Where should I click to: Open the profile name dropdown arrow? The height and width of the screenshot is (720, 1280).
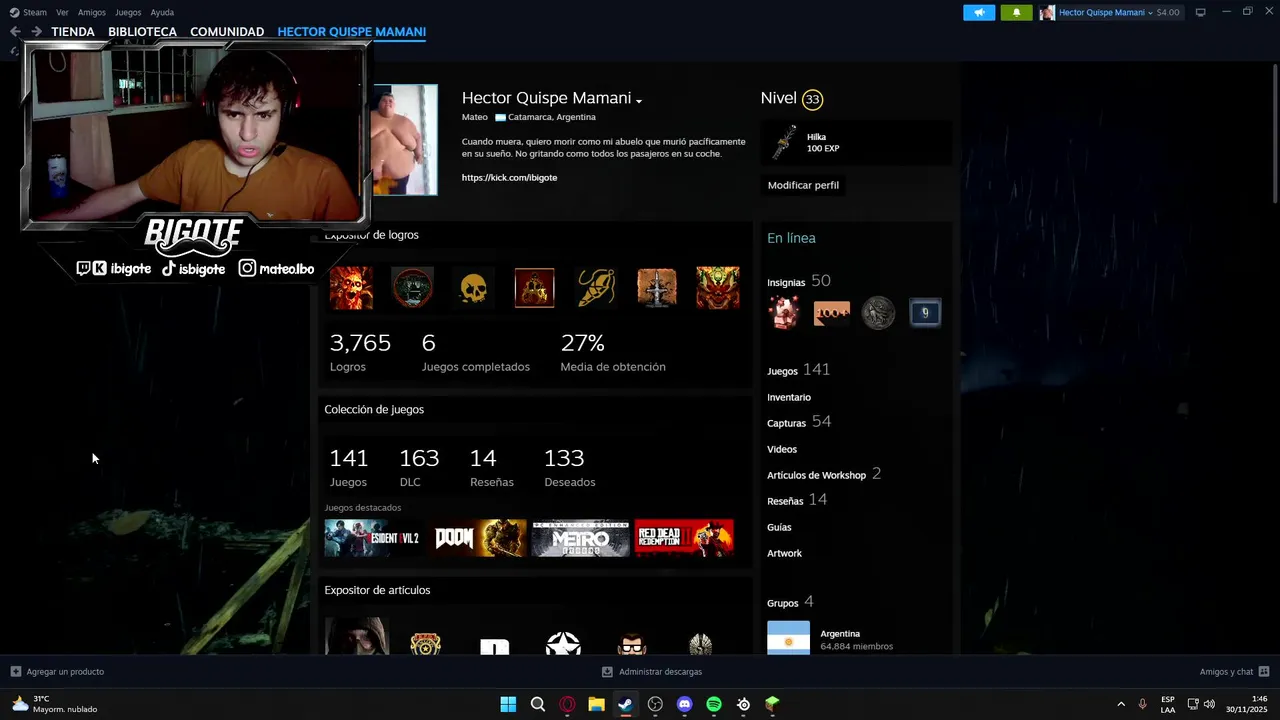tap(638, 100)
